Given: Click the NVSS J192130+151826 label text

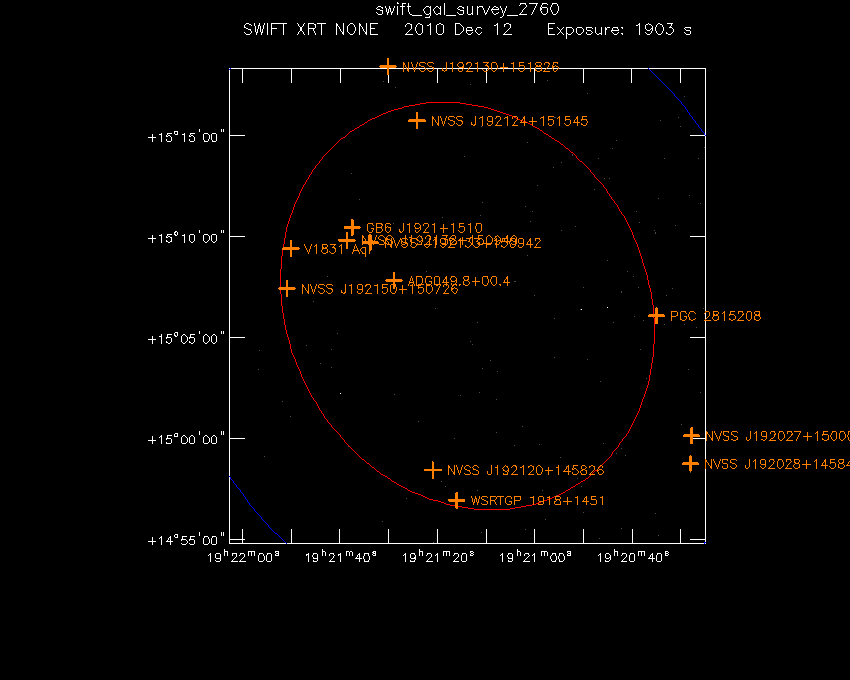Looking at the screenshot, I should pos(480,67).
